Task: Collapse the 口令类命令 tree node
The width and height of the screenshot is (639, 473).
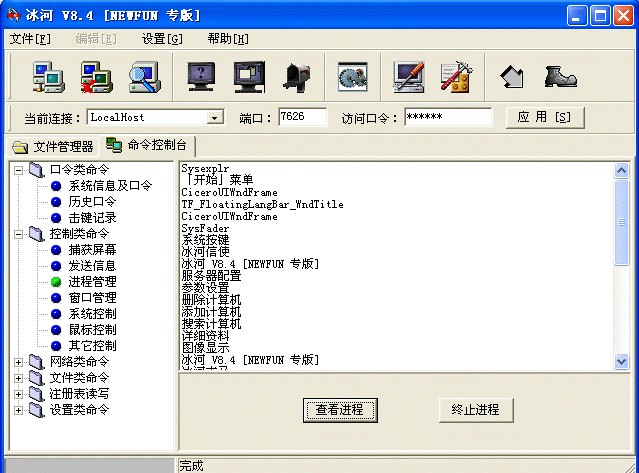Action: coord(18,170)
